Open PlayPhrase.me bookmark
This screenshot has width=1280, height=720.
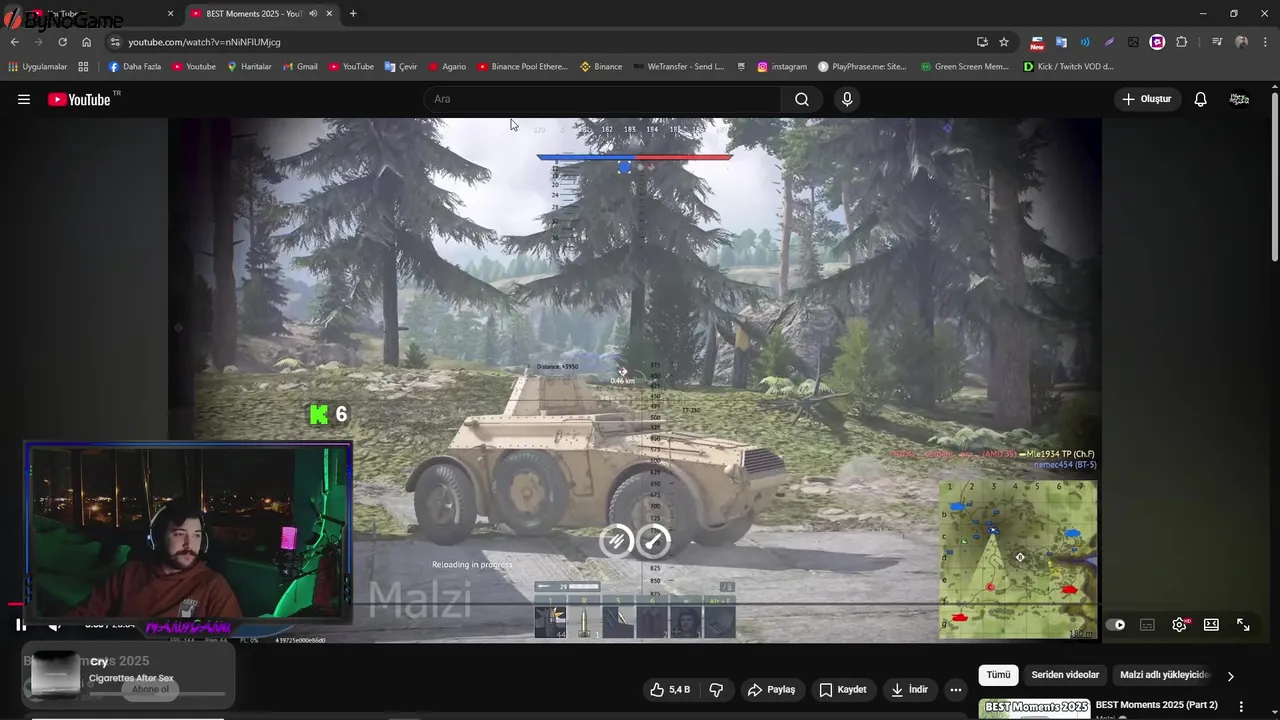click(x=862, y=67)
